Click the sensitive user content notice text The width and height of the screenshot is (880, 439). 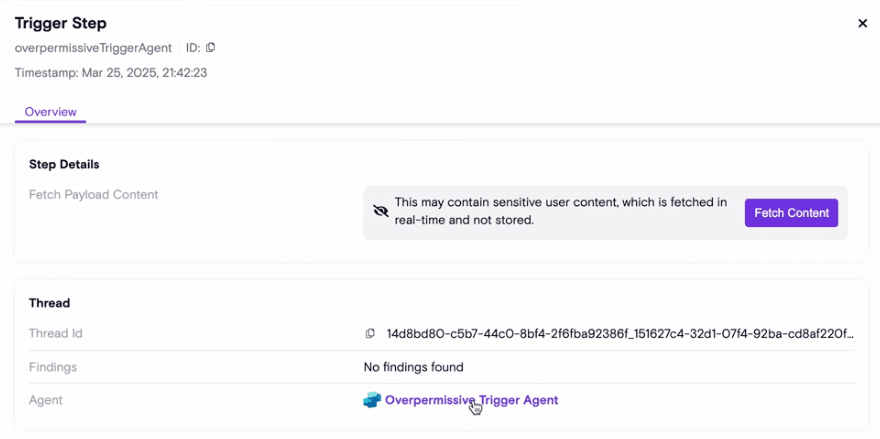(x=561, y=211)
